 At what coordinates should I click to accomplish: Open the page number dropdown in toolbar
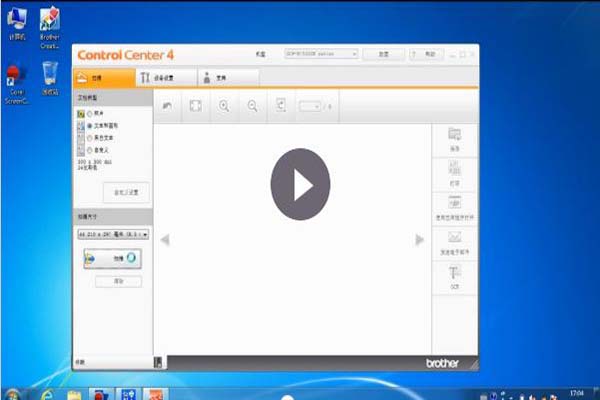[311, 105]
